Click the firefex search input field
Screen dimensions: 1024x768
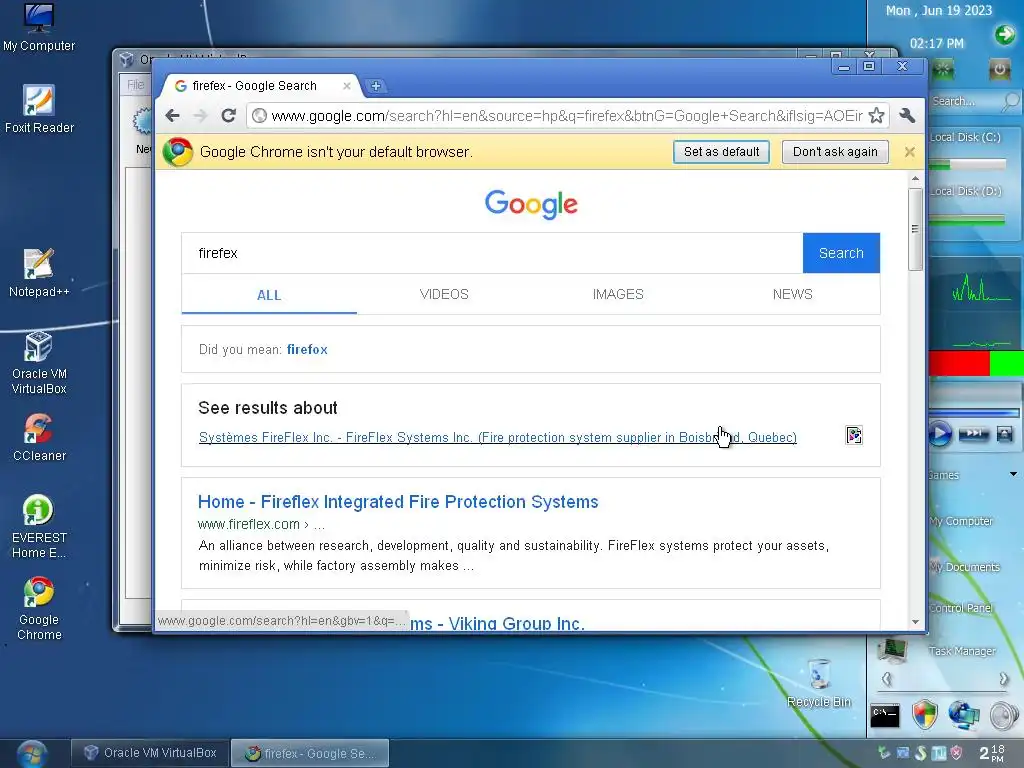pos(492,253)
